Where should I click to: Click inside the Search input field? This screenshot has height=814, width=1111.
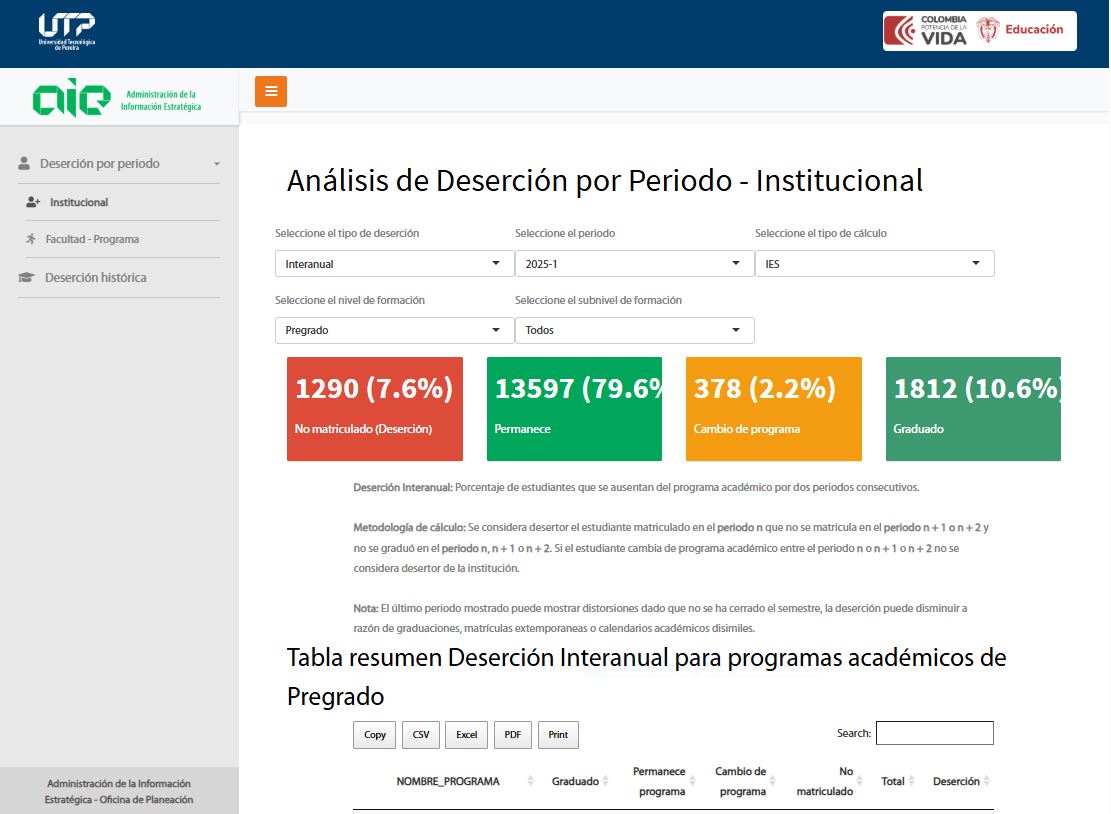935,732
